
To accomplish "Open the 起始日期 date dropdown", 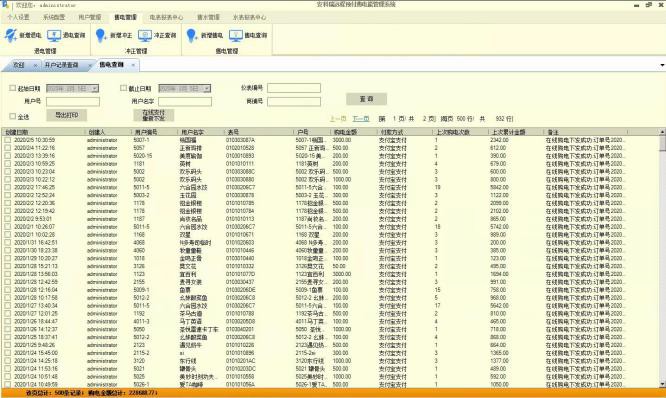I will tap(95, 88).
